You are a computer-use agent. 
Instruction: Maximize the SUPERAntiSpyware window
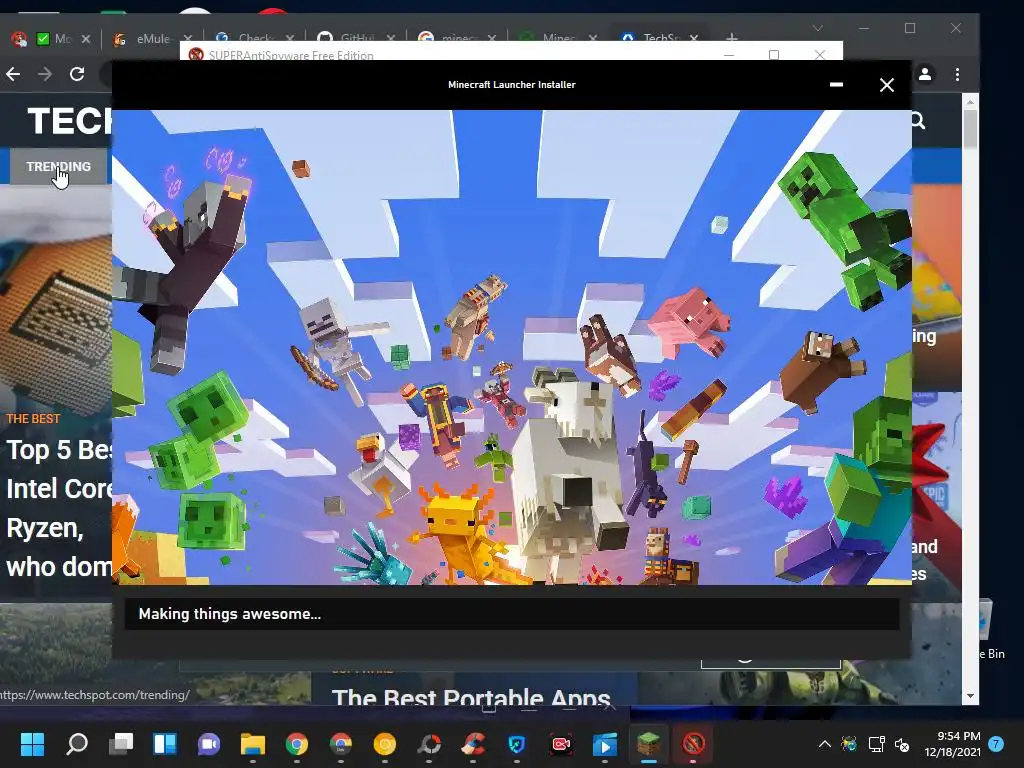tap(774, 55)
